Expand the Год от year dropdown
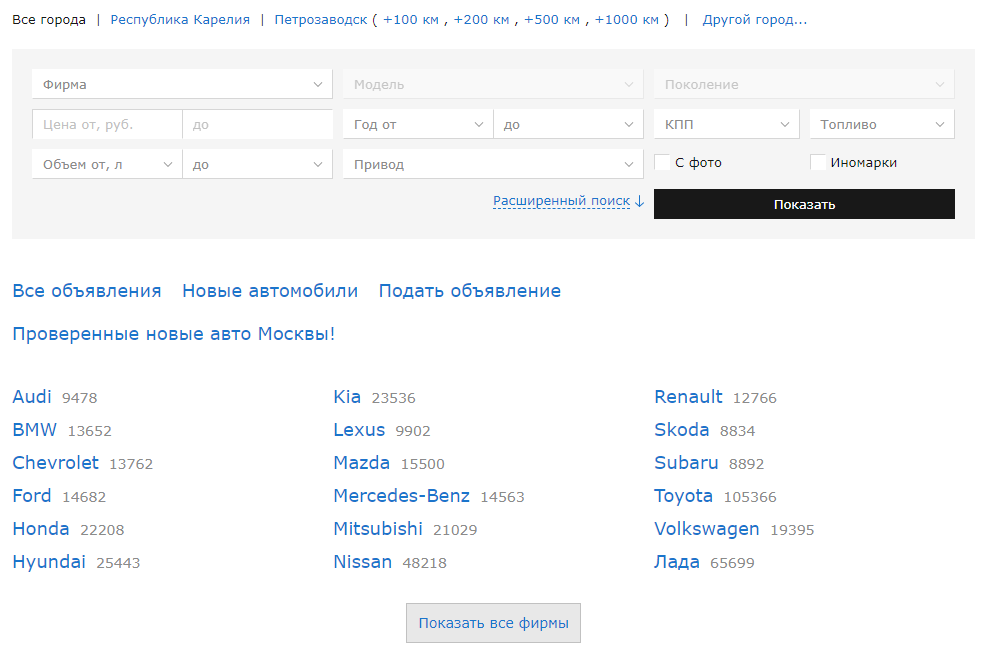993x663 pixels. (x=417, y=124)
